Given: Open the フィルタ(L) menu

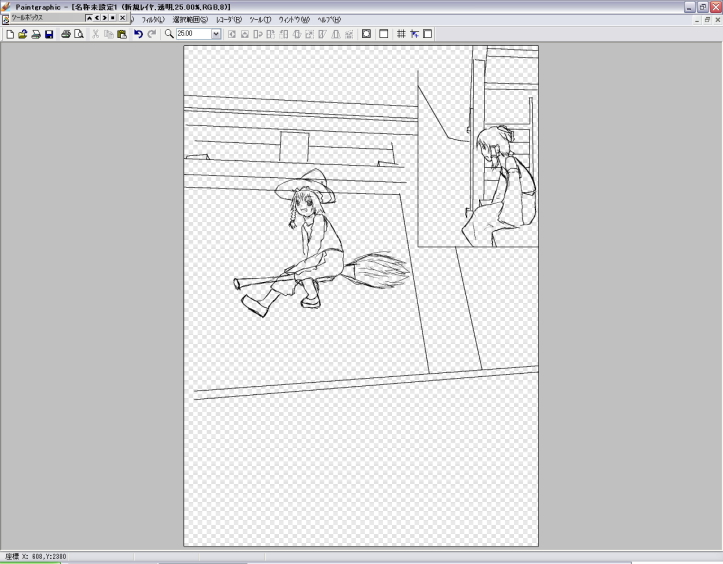Looking at the screenshot, I should point(153,20).
